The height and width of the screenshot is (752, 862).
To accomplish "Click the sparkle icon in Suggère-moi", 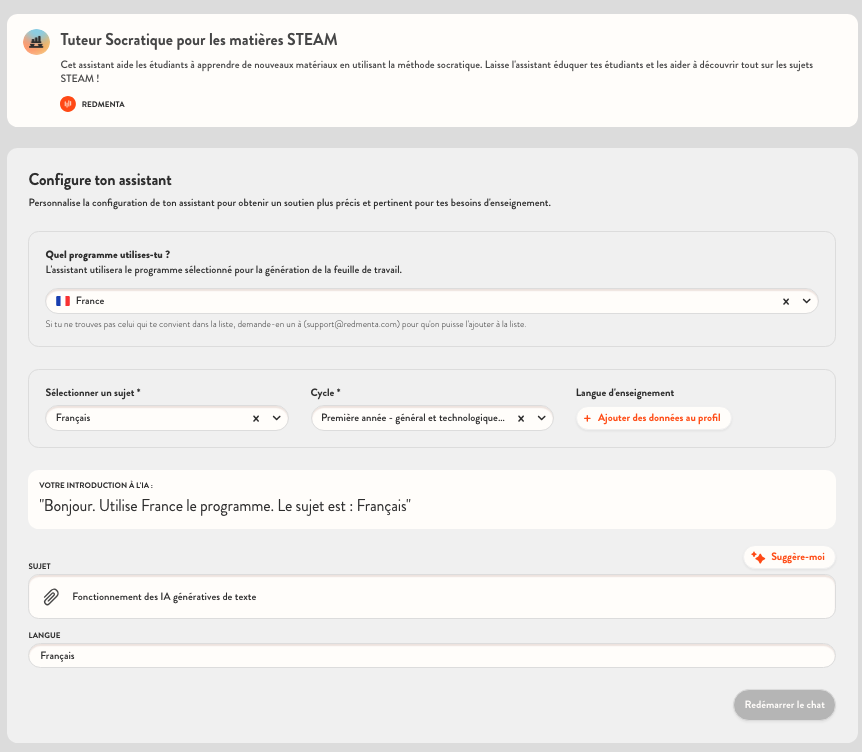I will (x=758, y=557).
